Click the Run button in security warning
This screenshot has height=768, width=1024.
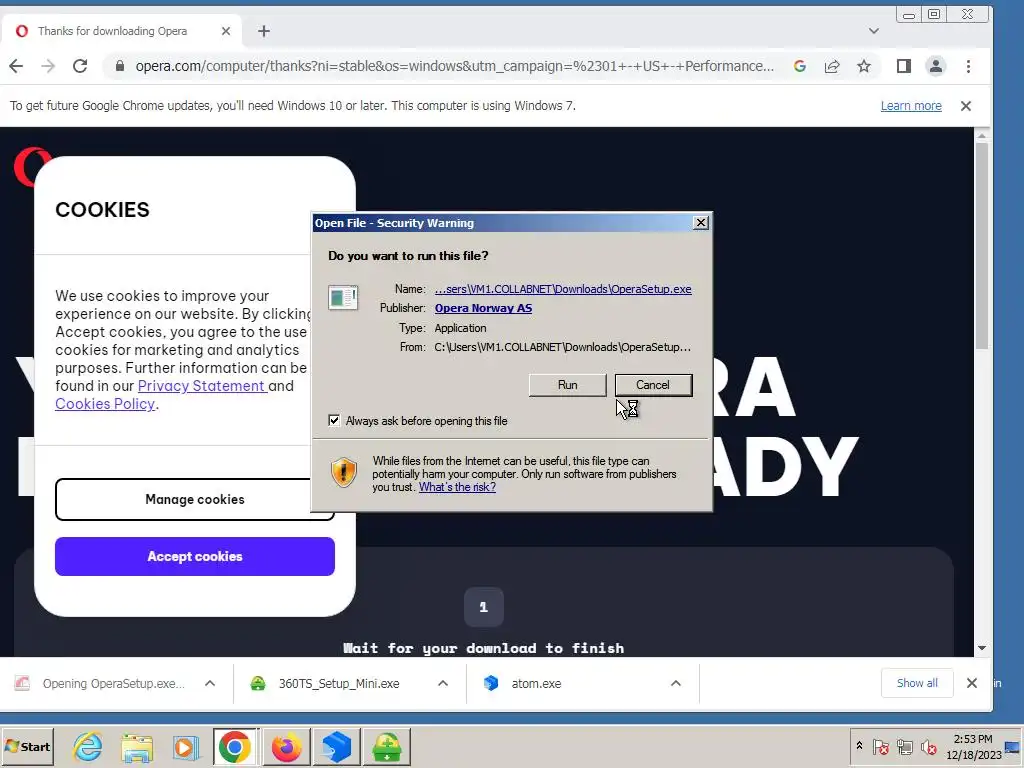click(567, 385)
